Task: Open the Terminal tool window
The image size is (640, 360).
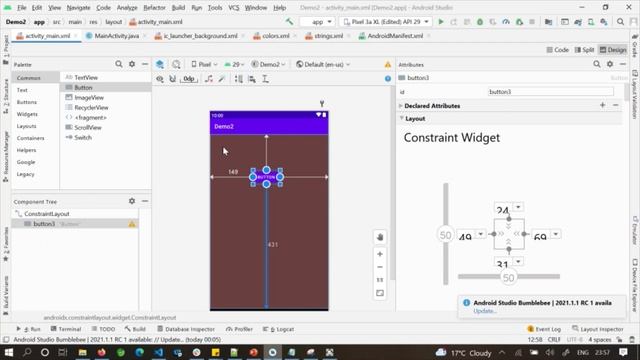Action: point(66,329)
